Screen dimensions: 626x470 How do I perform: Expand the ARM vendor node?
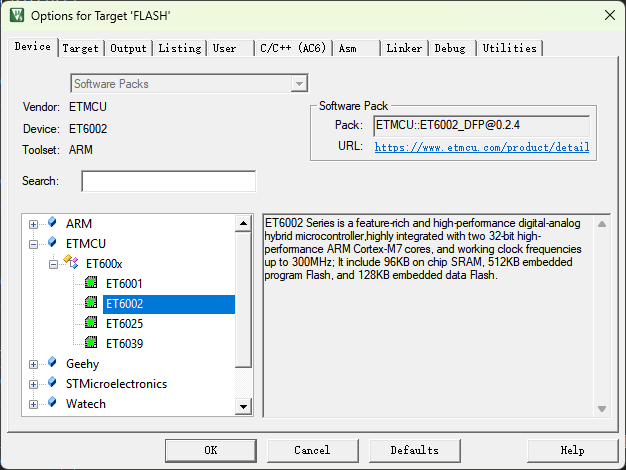34,224
